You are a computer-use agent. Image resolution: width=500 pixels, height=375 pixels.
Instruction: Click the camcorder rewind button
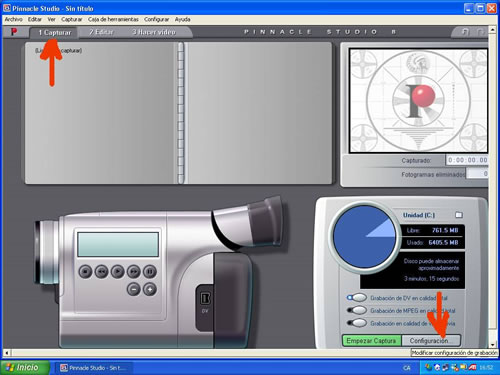point(101,272)
